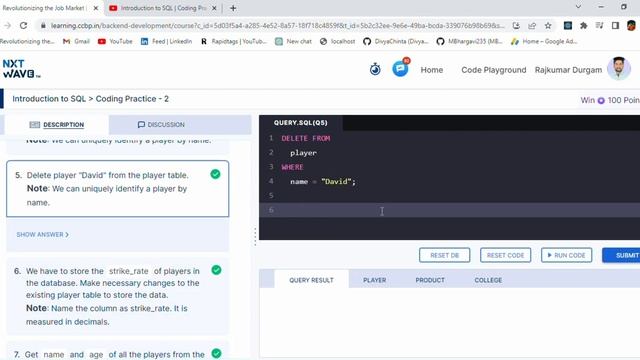
Task: Switch to the College table tab
Action: tap(488, 280)
